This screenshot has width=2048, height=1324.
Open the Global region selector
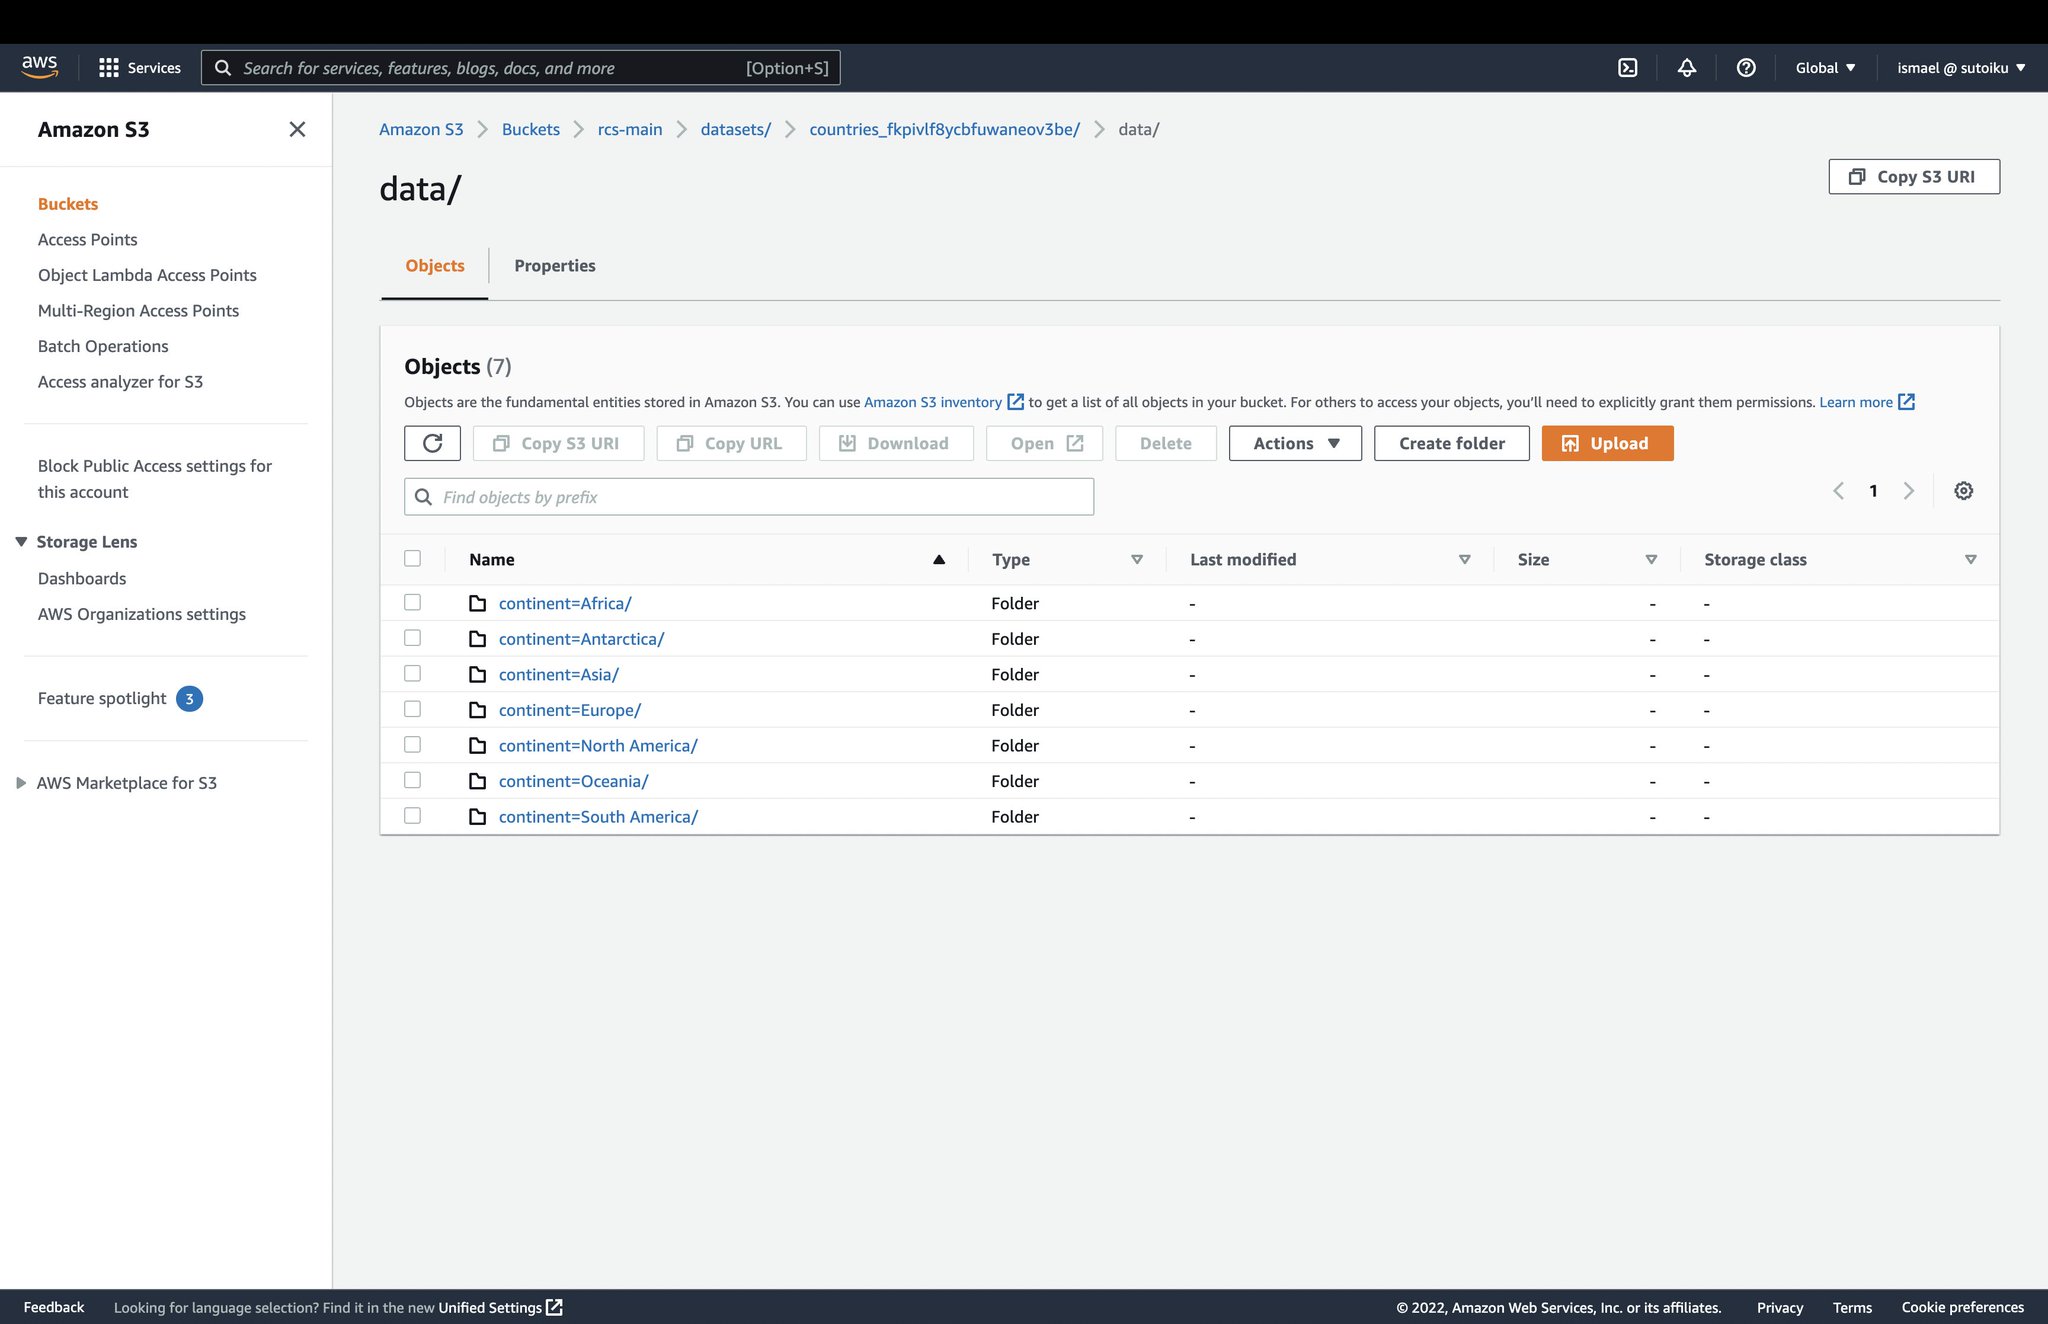[x=1824, y=67]
